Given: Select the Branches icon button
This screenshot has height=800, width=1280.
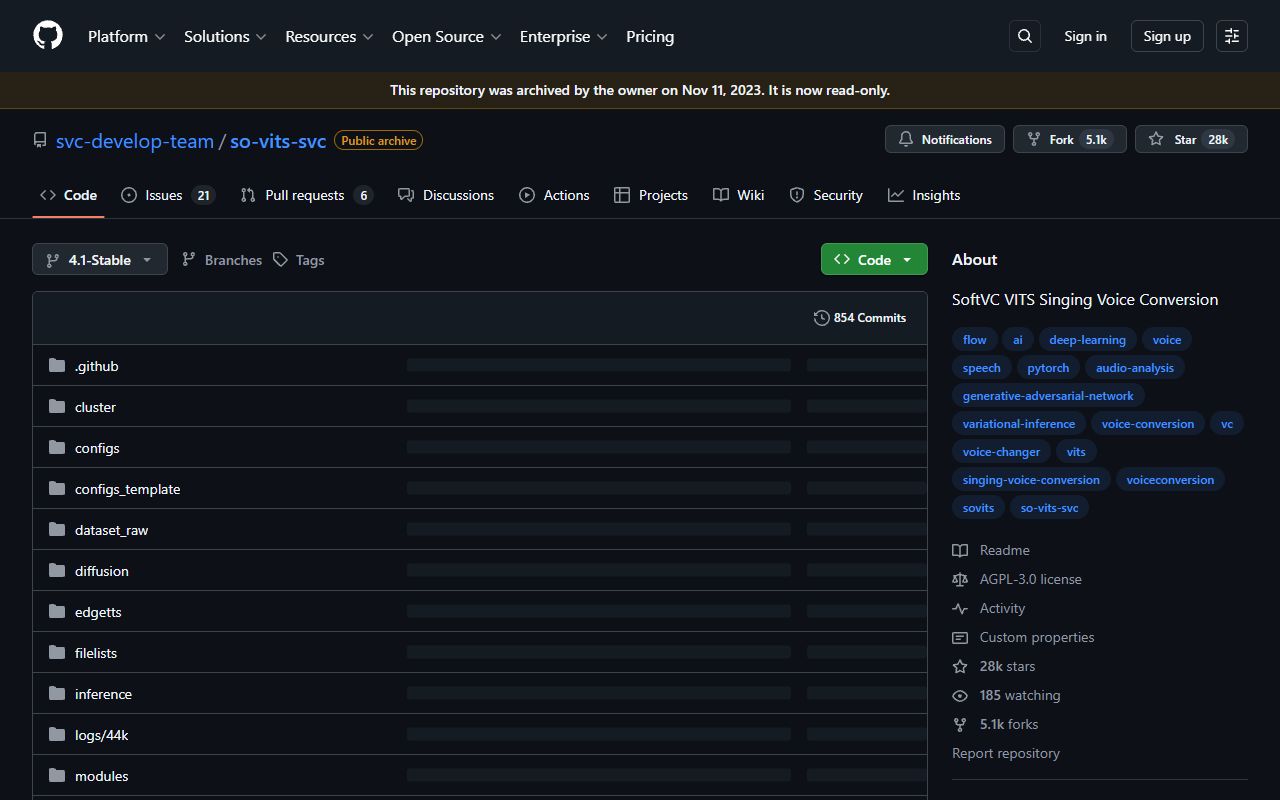Looking at the screenshot, I should tap(189, 259).
